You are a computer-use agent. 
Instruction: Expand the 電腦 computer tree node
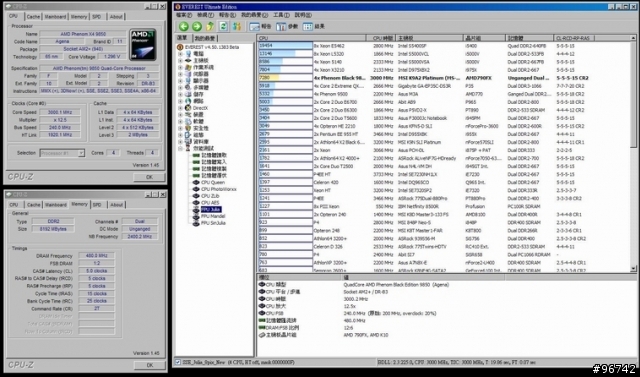tap(180, 54)
